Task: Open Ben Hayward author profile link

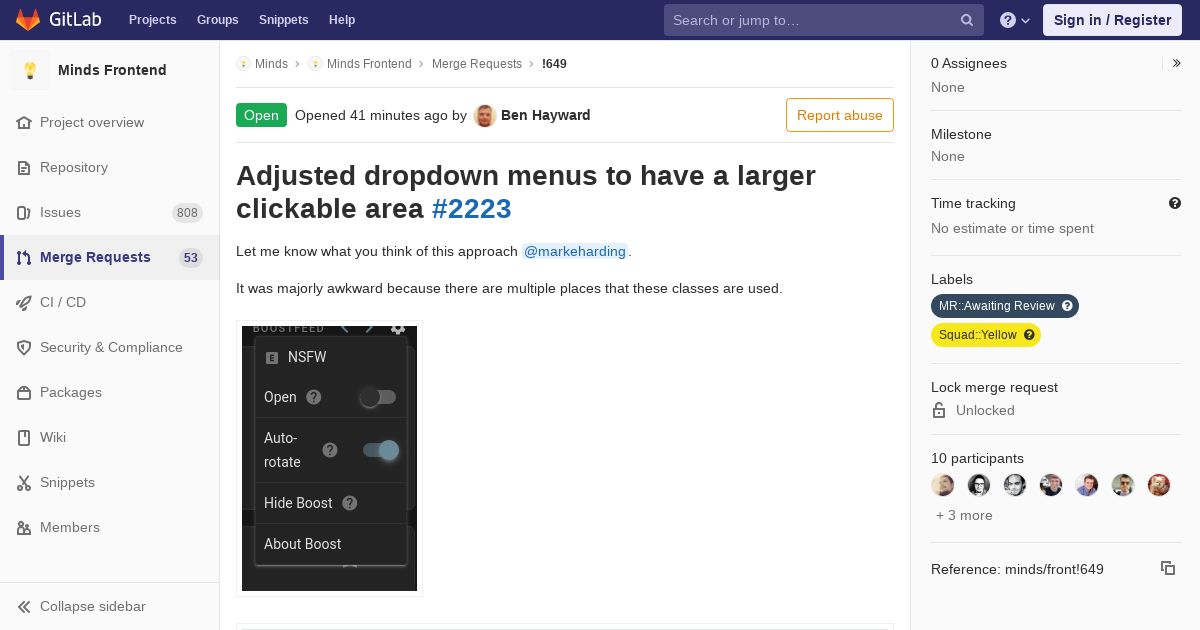Action: coord(546,115)
